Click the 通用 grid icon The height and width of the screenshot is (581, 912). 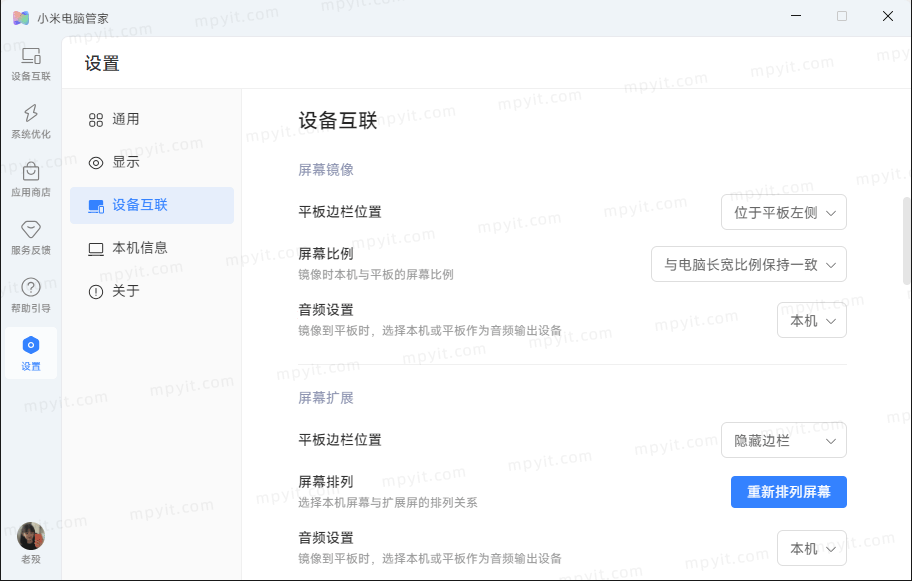[96, 120]
